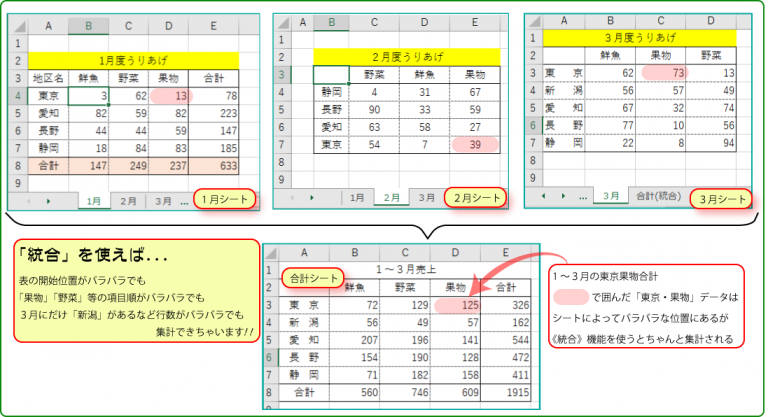Click the next-sheet arrow in the 2月 sheet window
The image size is (768, 417).
tap(312, 197)
